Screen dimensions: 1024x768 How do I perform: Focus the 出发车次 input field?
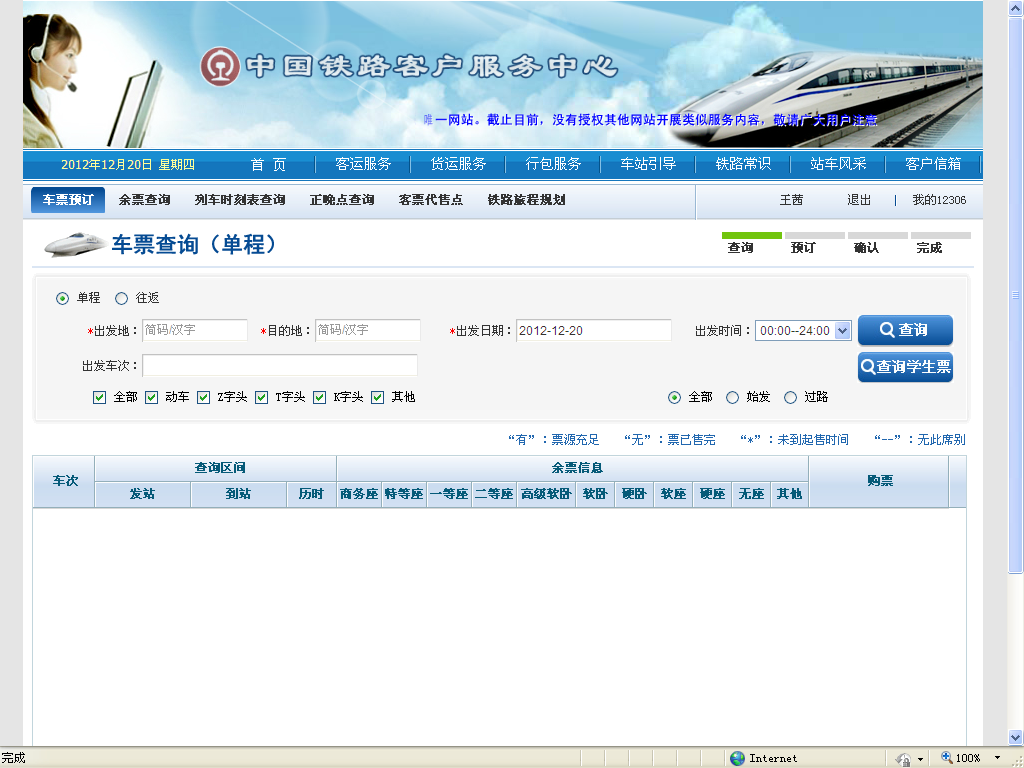pos(280,366)
